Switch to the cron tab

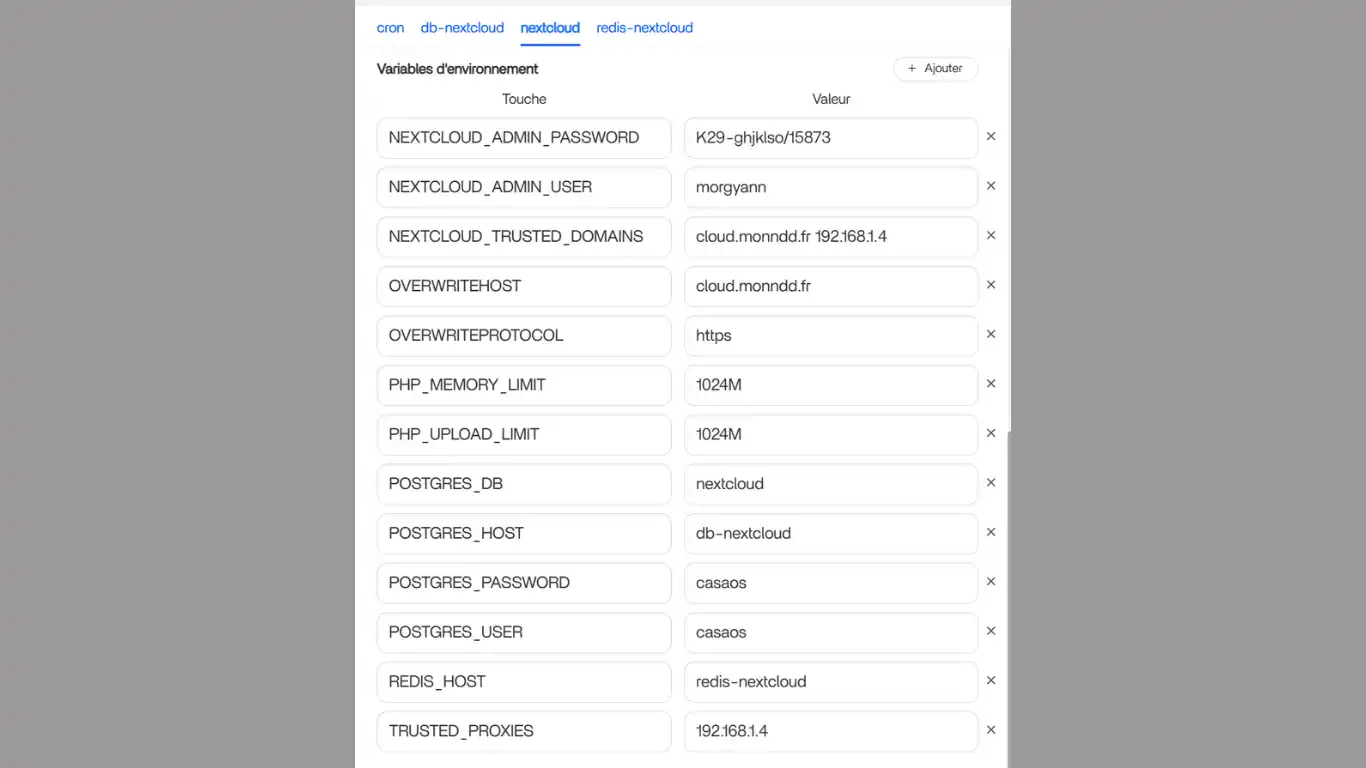[390, 28]
